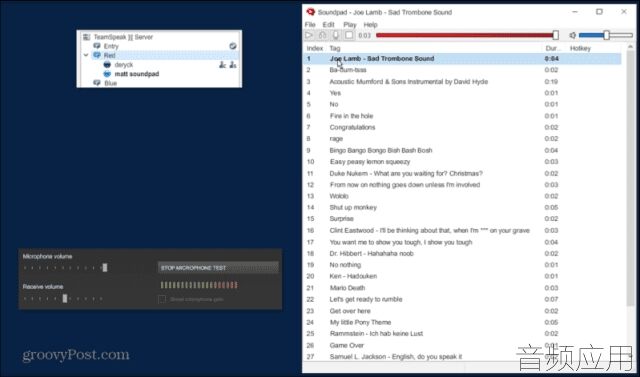Open the Help menu in Soundpad
Viewport: 640px width, 377px height.
[371, 24]
